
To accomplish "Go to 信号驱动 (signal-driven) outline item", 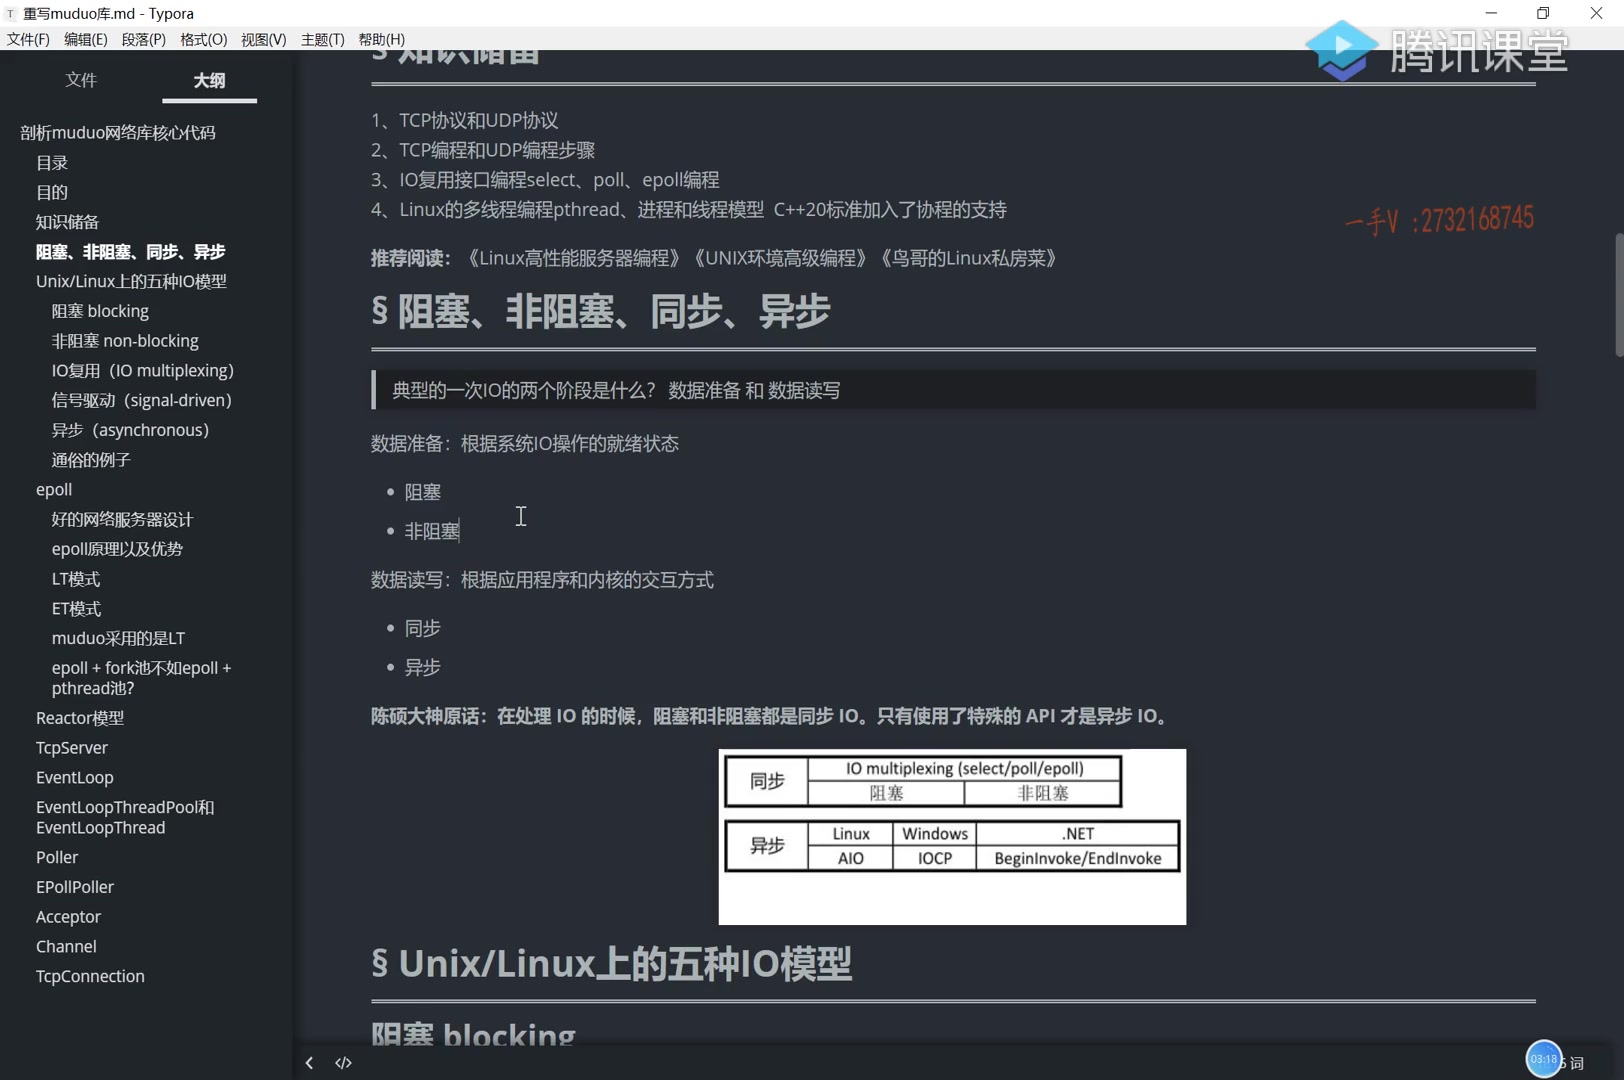I will click(x=142, y=400).
